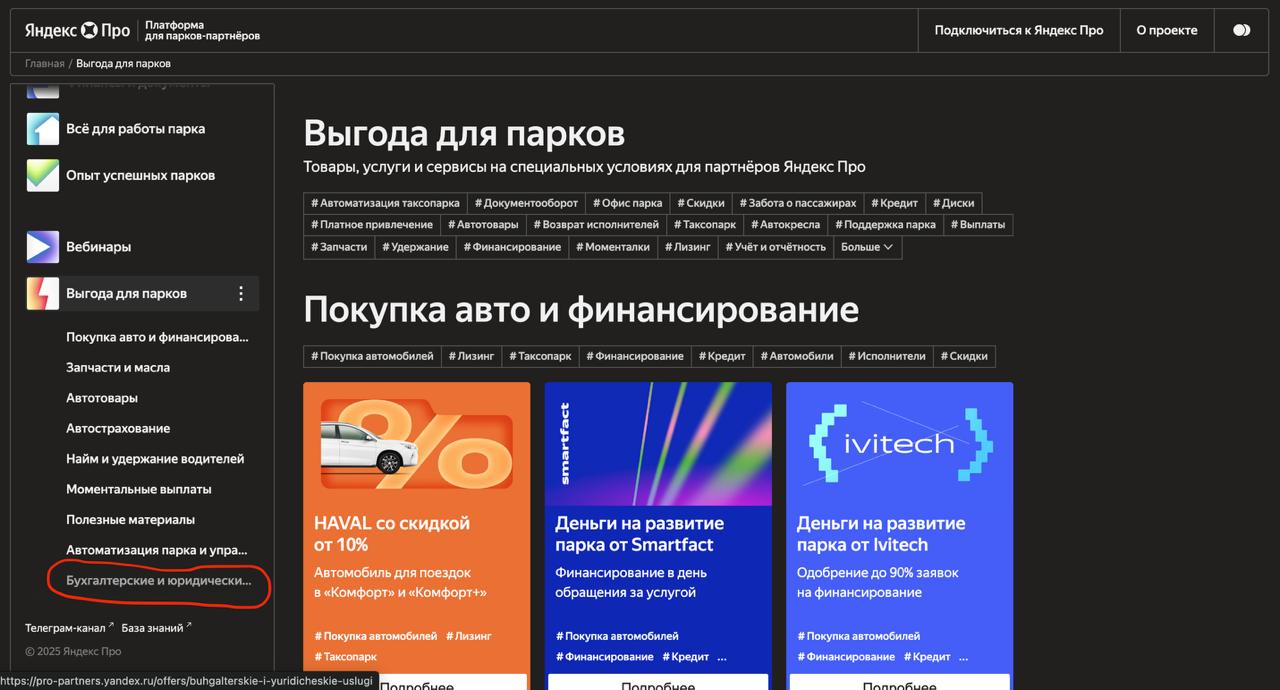Open the house icon for Всё для работы парка
Image resolution: width=1280 pixels, height=690 pixels.
tap(43, 129)
